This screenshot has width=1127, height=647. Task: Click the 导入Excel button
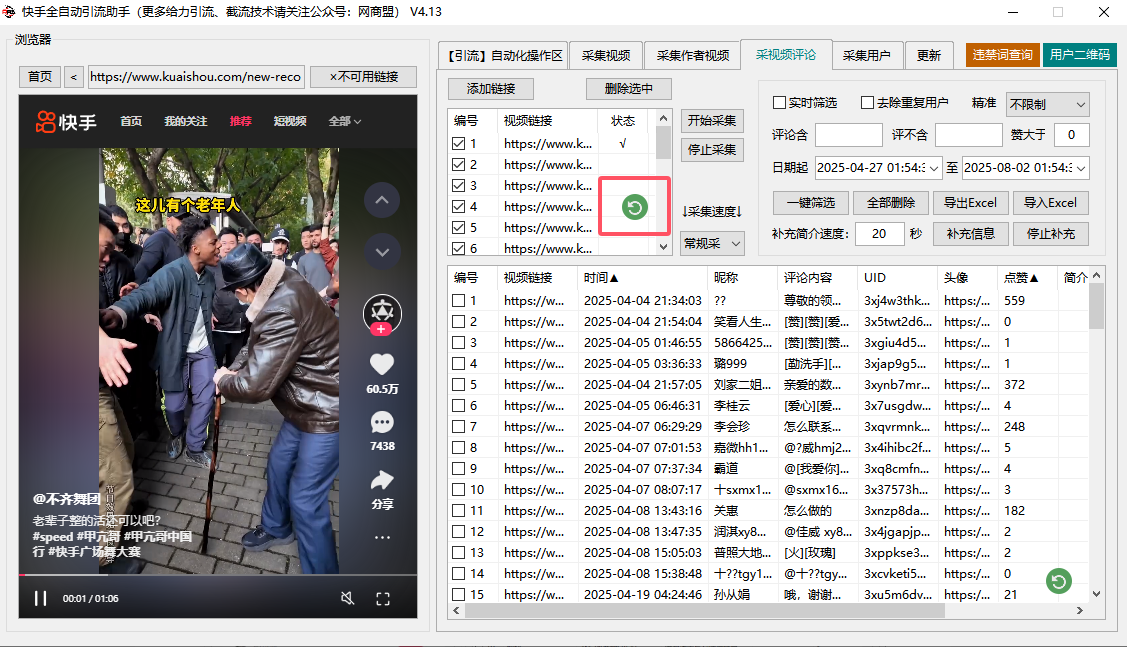coord(1051,203)
